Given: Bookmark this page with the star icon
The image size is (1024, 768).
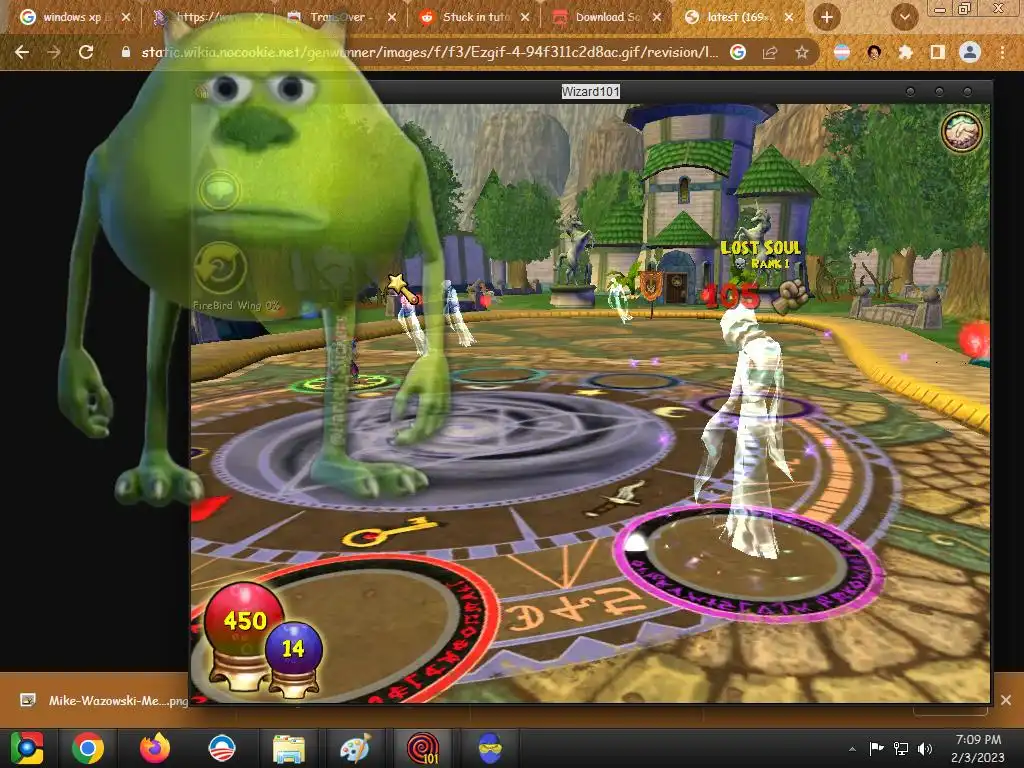Looking at the screenshot, I should pos(802,52).
